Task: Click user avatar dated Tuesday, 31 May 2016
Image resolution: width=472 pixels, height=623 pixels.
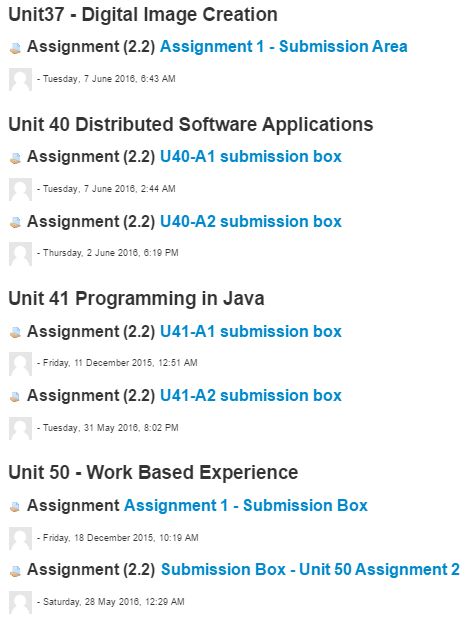Action: tap(21, 428)
